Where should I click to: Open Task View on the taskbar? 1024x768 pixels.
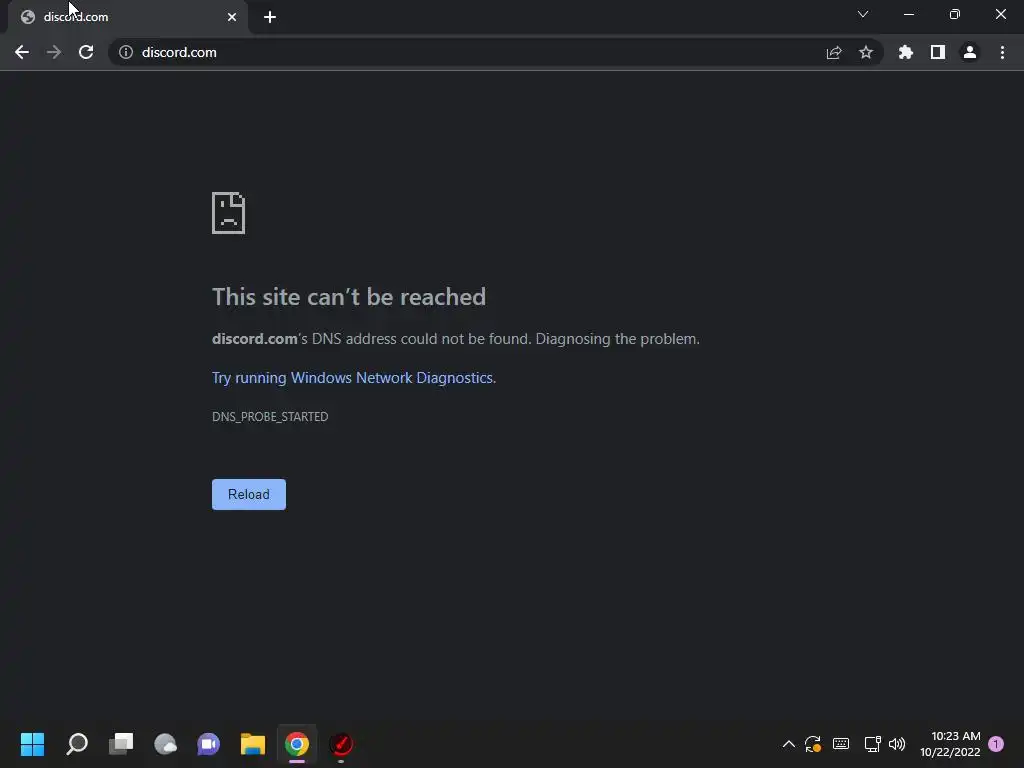[x=121, y=744]
